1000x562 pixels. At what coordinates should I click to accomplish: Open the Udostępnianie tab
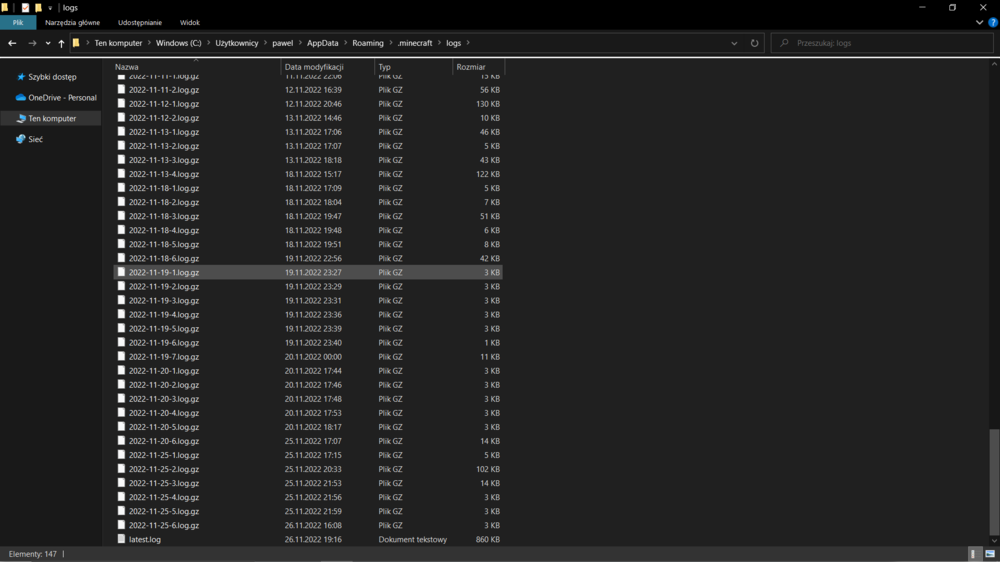click(140, 22)
